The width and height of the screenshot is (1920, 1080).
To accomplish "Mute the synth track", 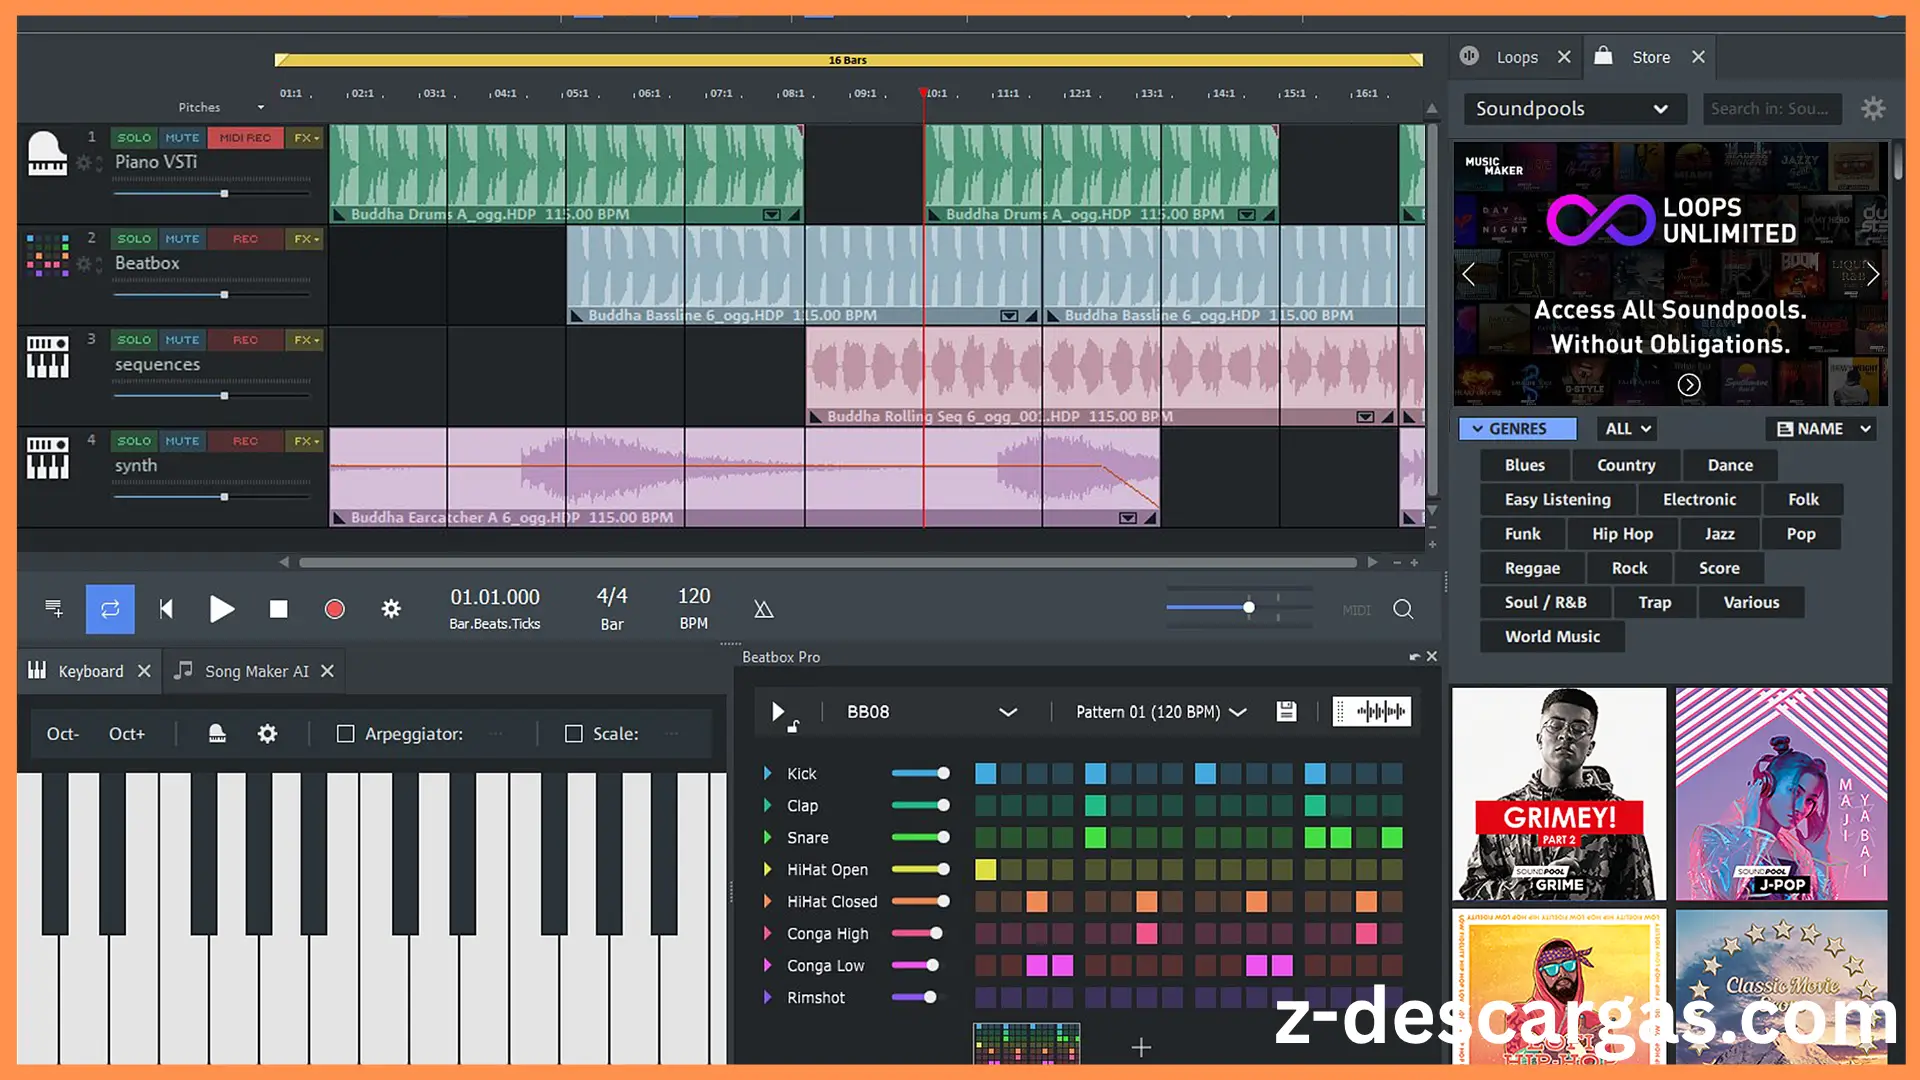I will (x=182, y=441).
